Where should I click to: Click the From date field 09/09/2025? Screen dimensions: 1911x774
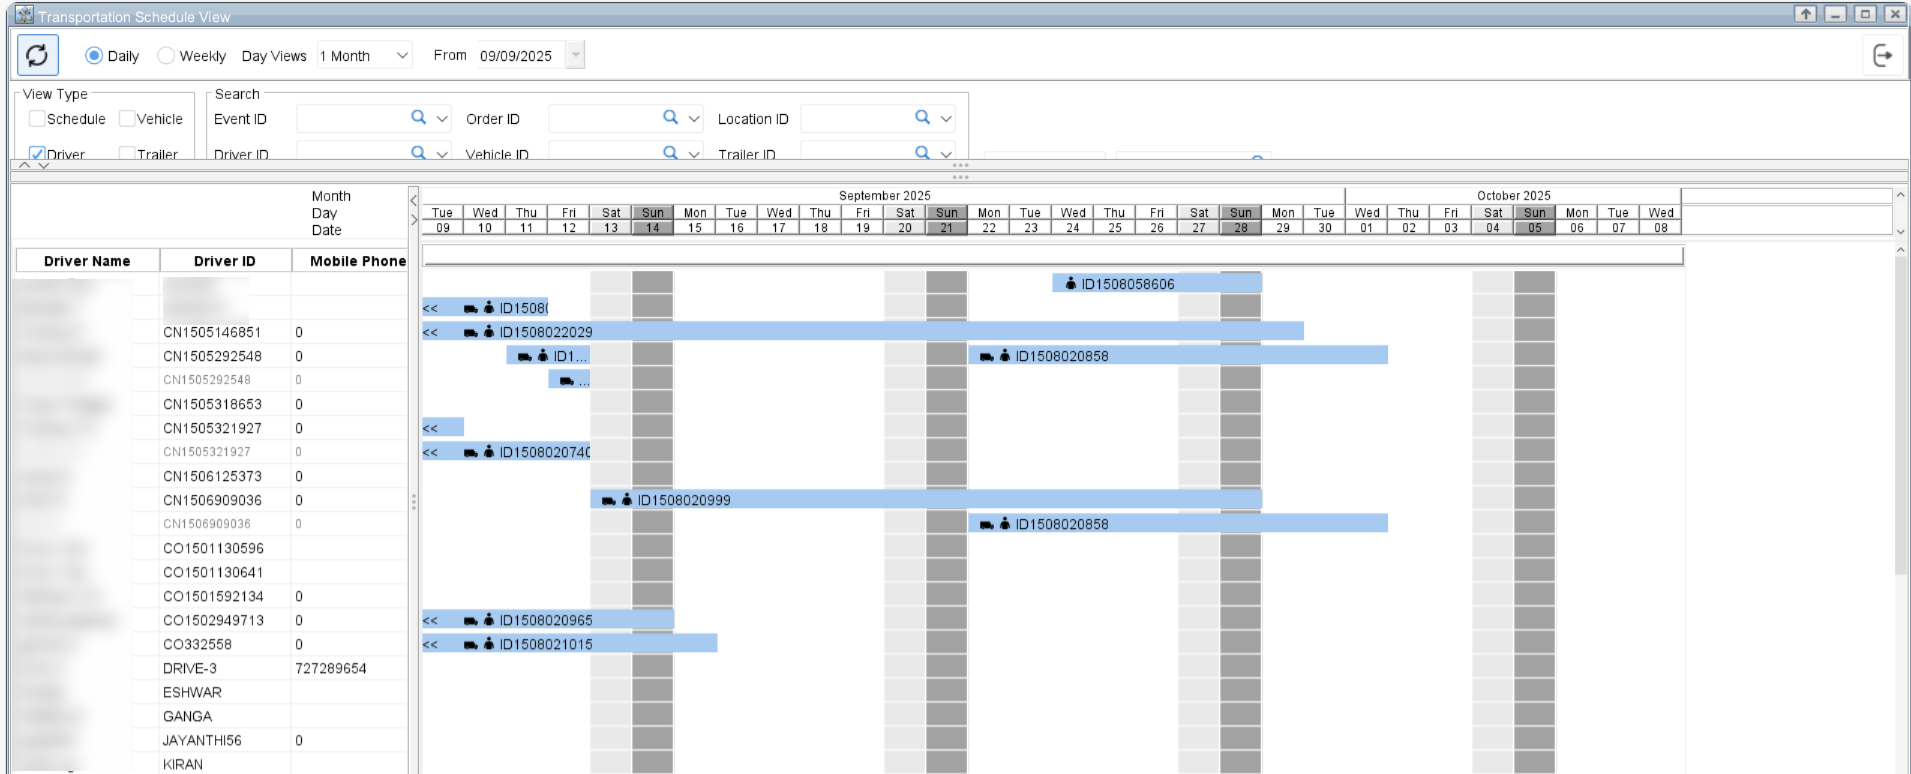[520, 56]
